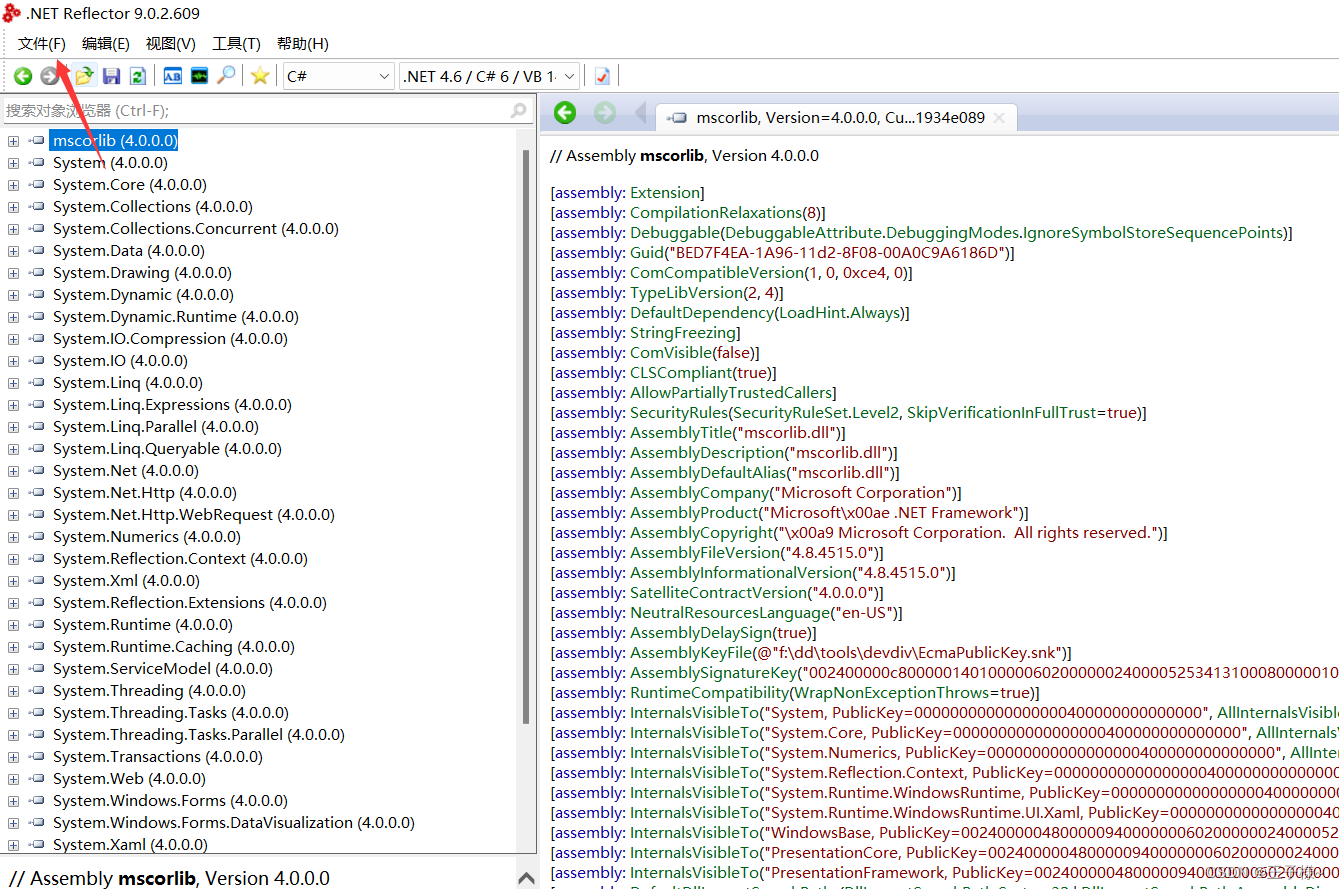
Task: Open the 工具(T) menu
Action: pyautogui.click(x=236, y=44)
